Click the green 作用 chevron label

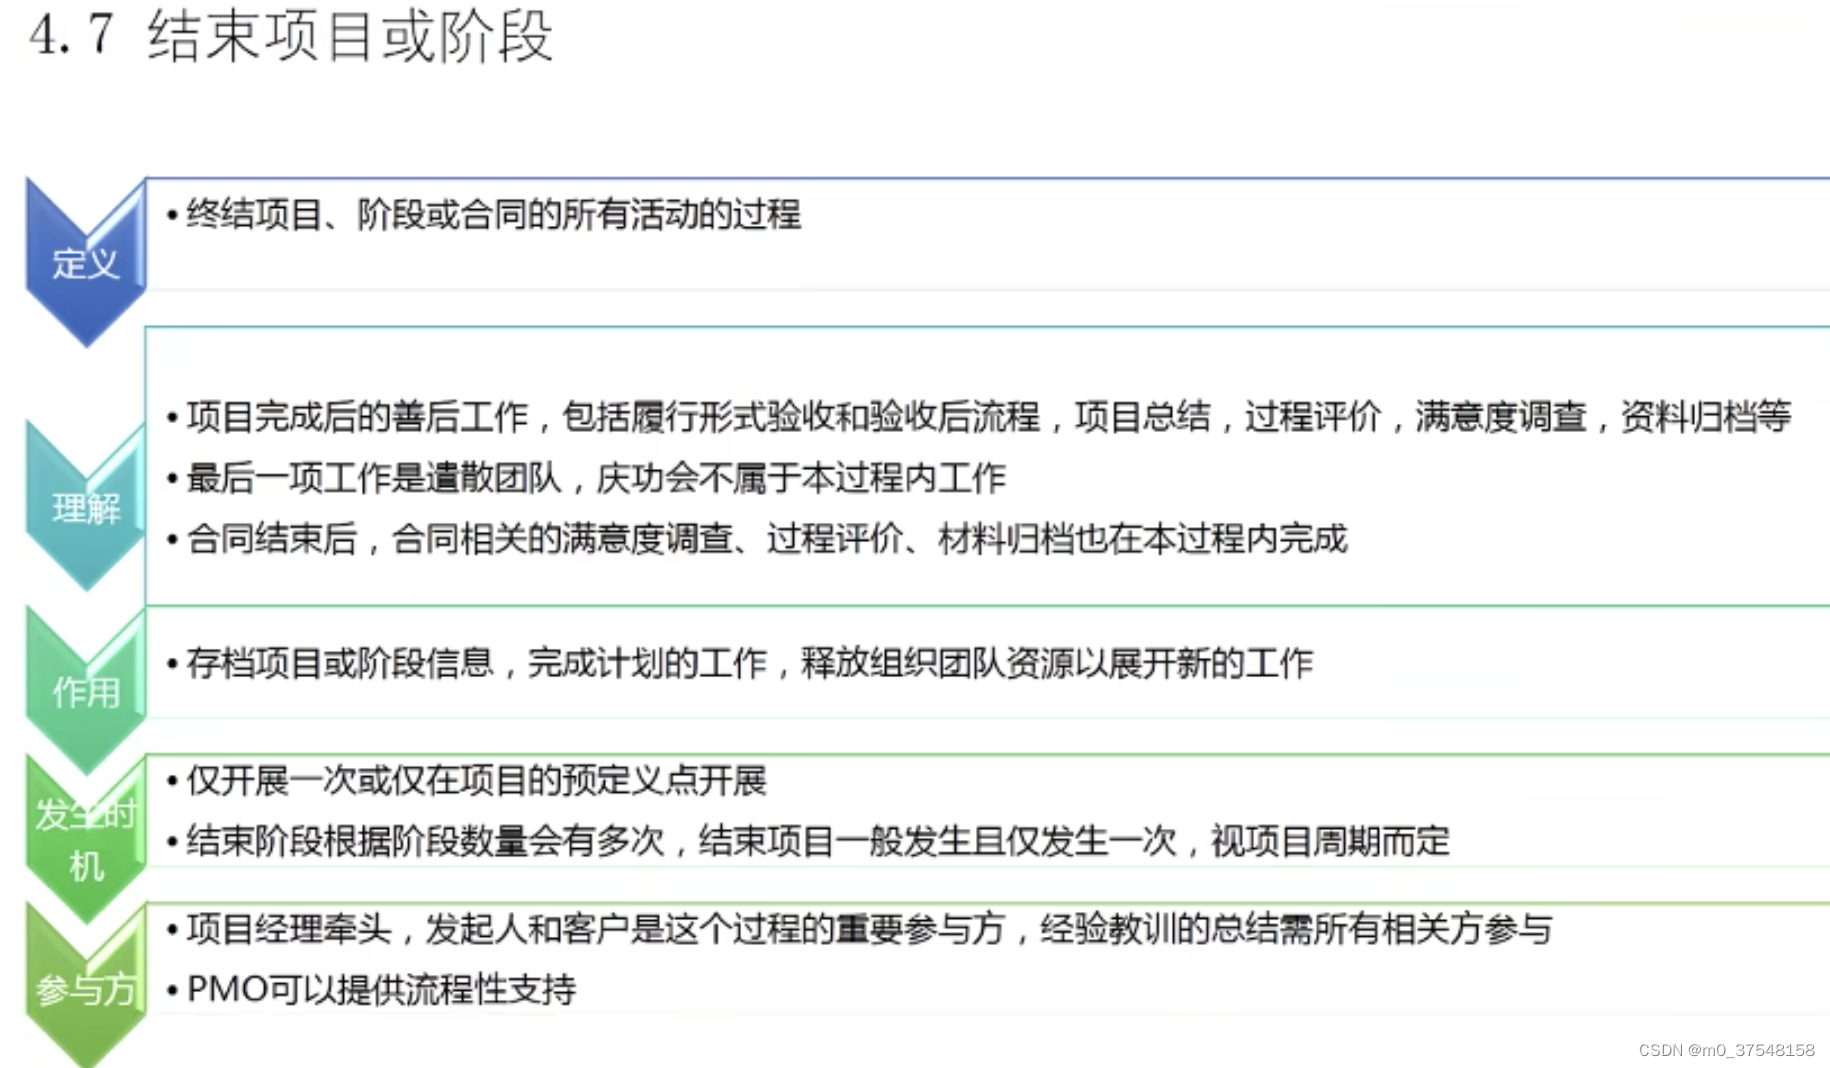[x=86, y=691]
